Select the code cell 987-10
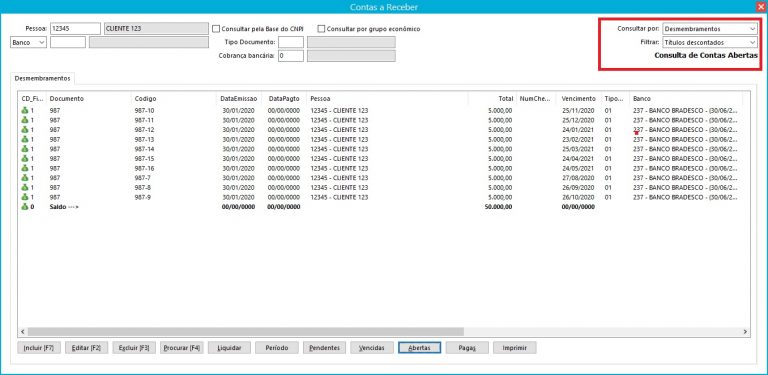 pos(144,111)
